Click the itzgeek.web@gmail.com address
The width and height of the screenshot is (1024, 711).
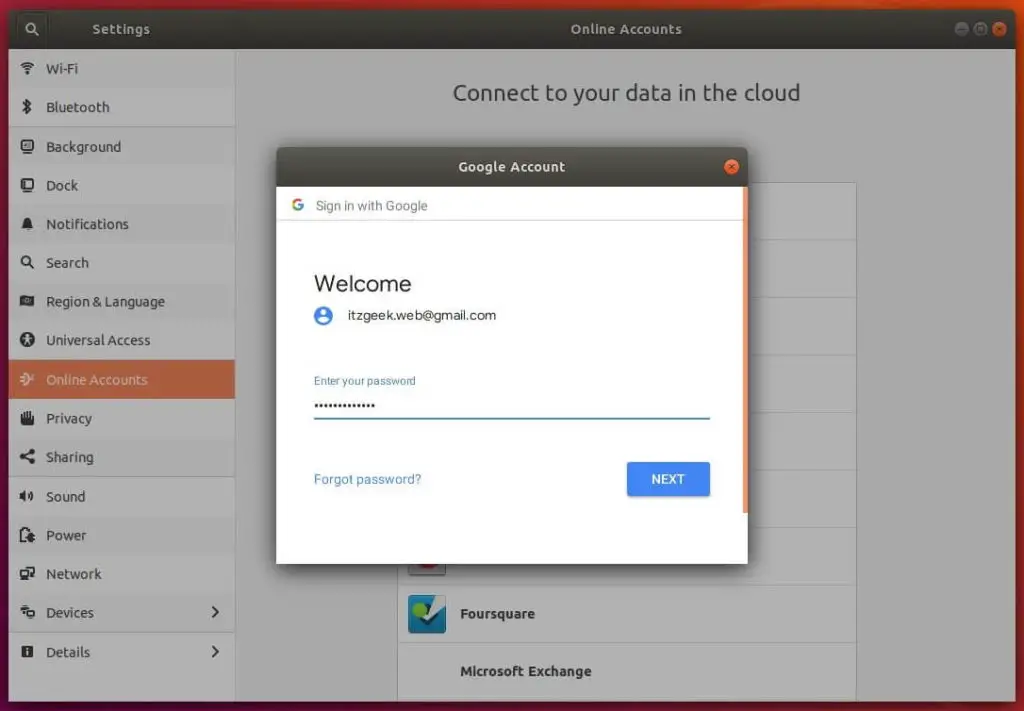click(422, 315)
